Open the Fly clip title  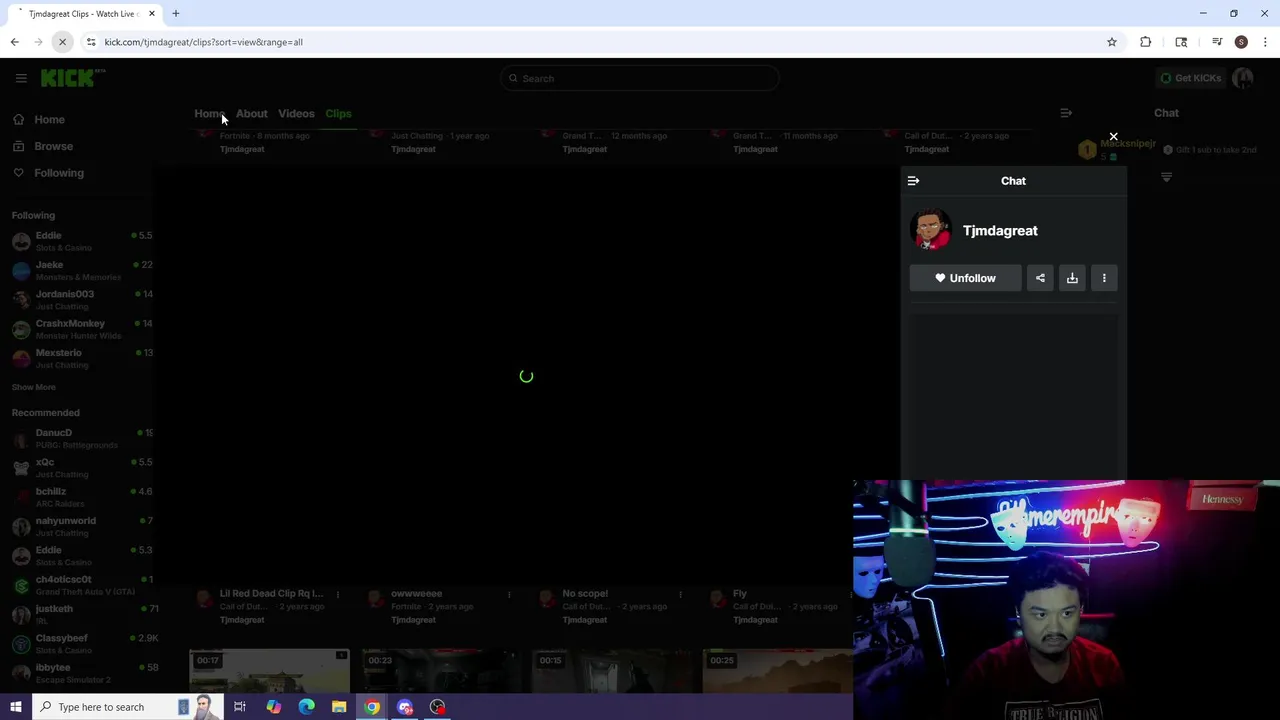(x=740, y=594)
